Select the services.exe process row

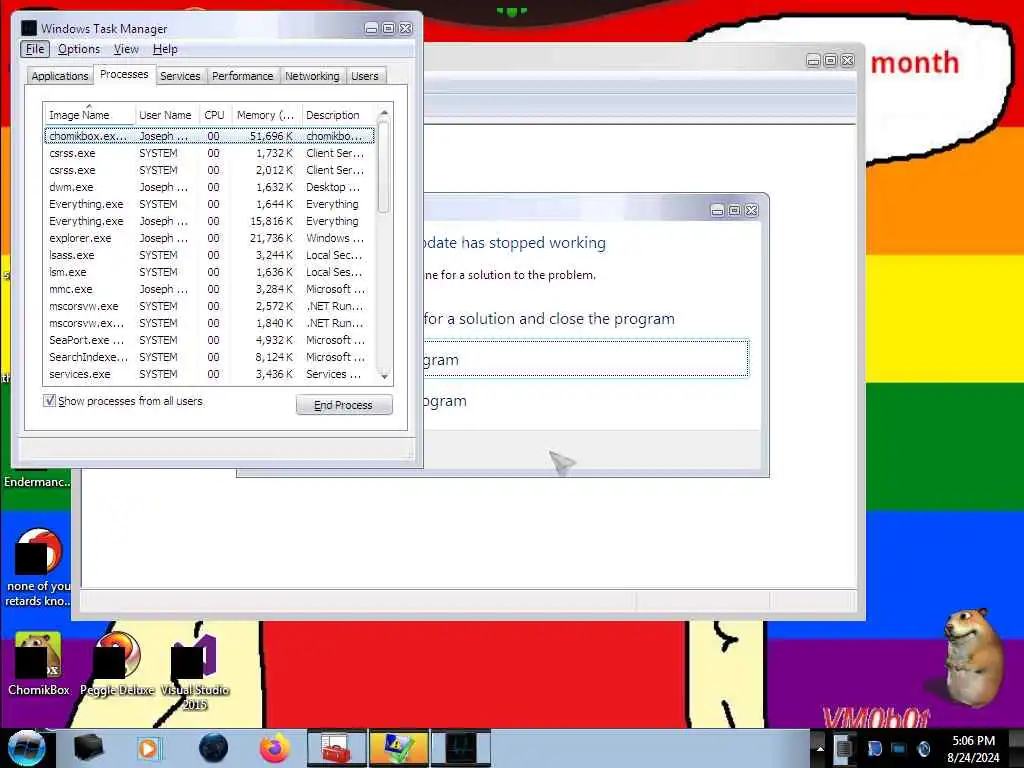[209, 374]
